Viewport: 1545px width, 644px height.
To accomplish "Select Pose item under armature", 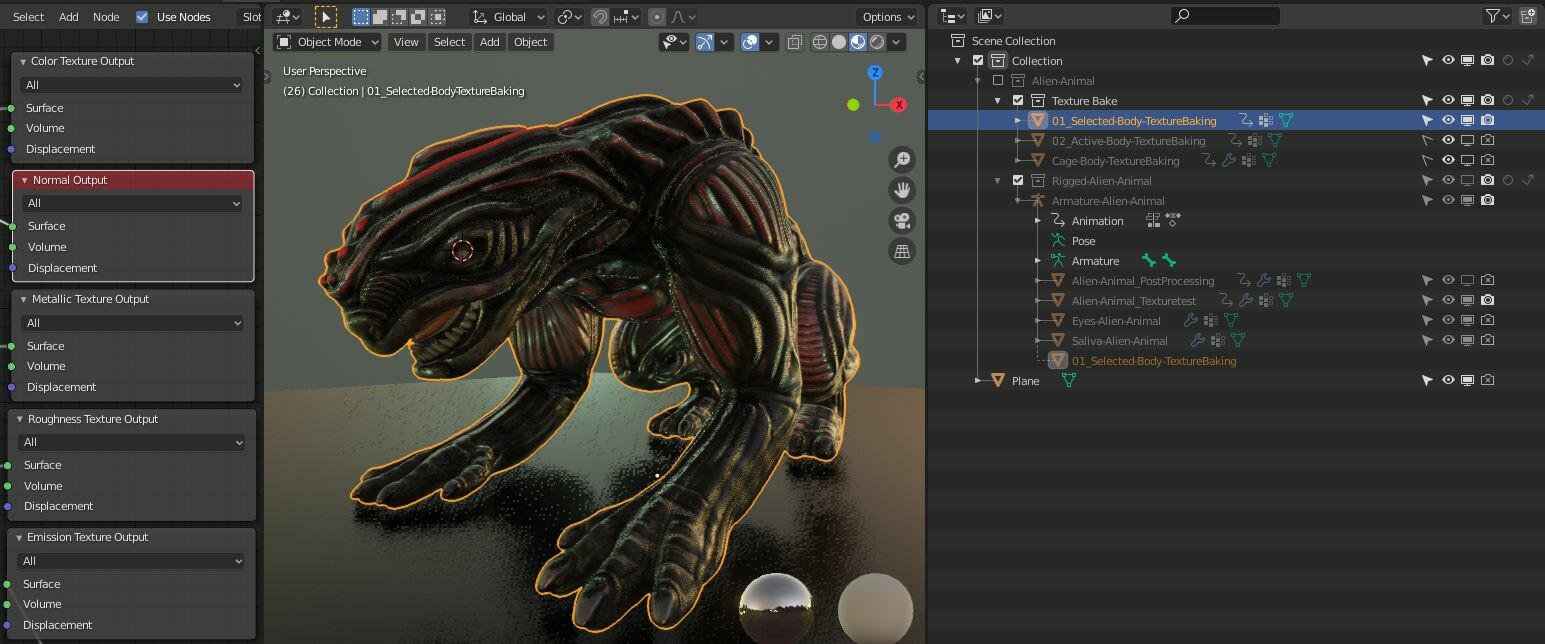I will pos(1083,241).
